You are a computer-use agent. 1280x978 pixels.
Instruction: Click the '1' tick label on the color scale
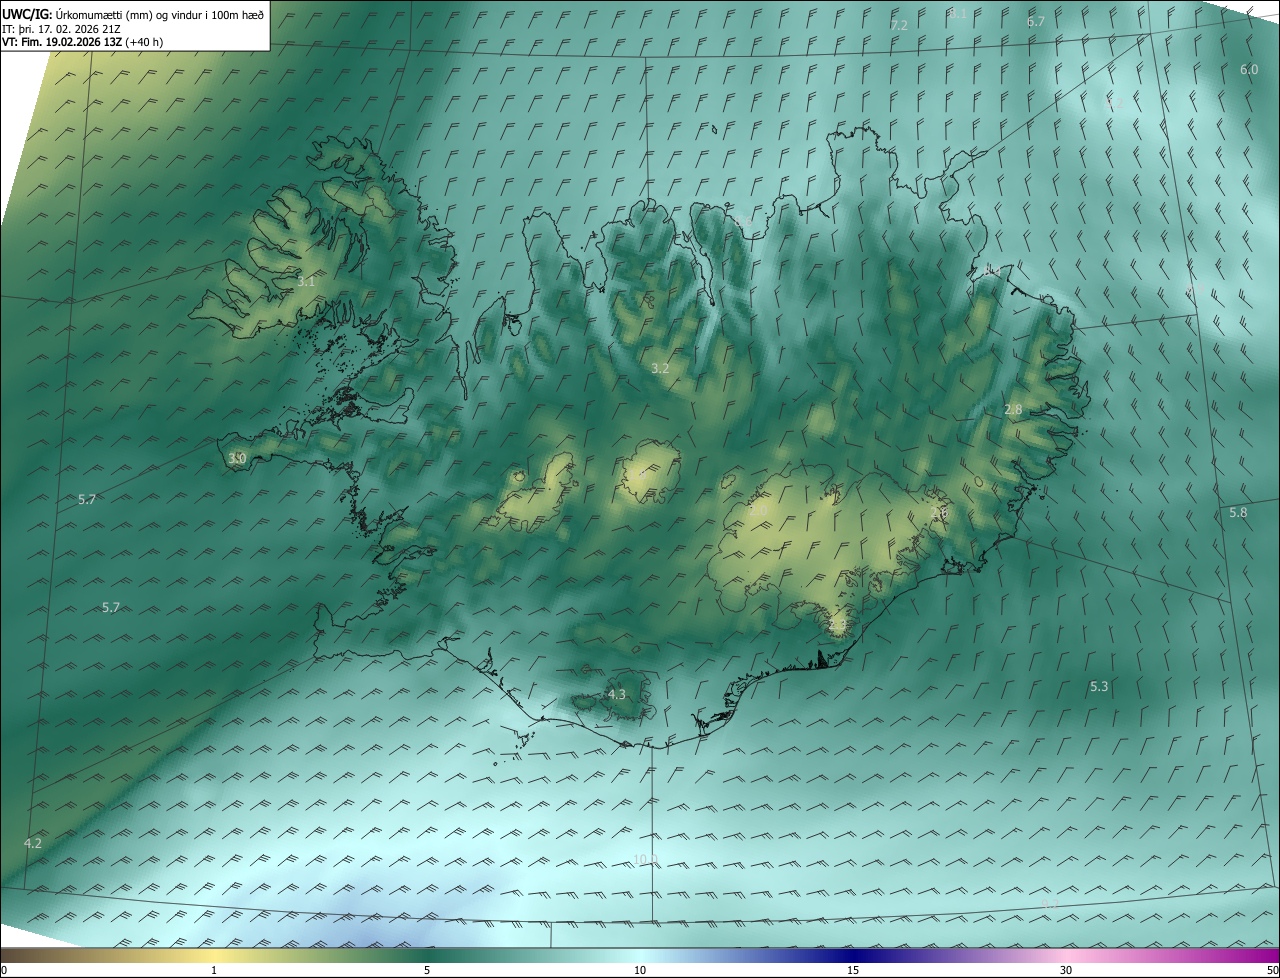[x=214, y=970]
